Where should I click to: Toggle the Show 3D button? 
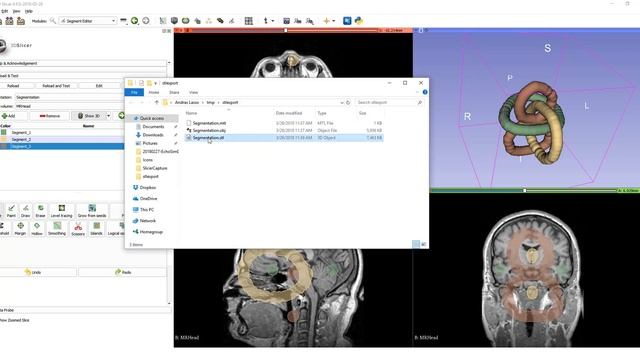89,116
